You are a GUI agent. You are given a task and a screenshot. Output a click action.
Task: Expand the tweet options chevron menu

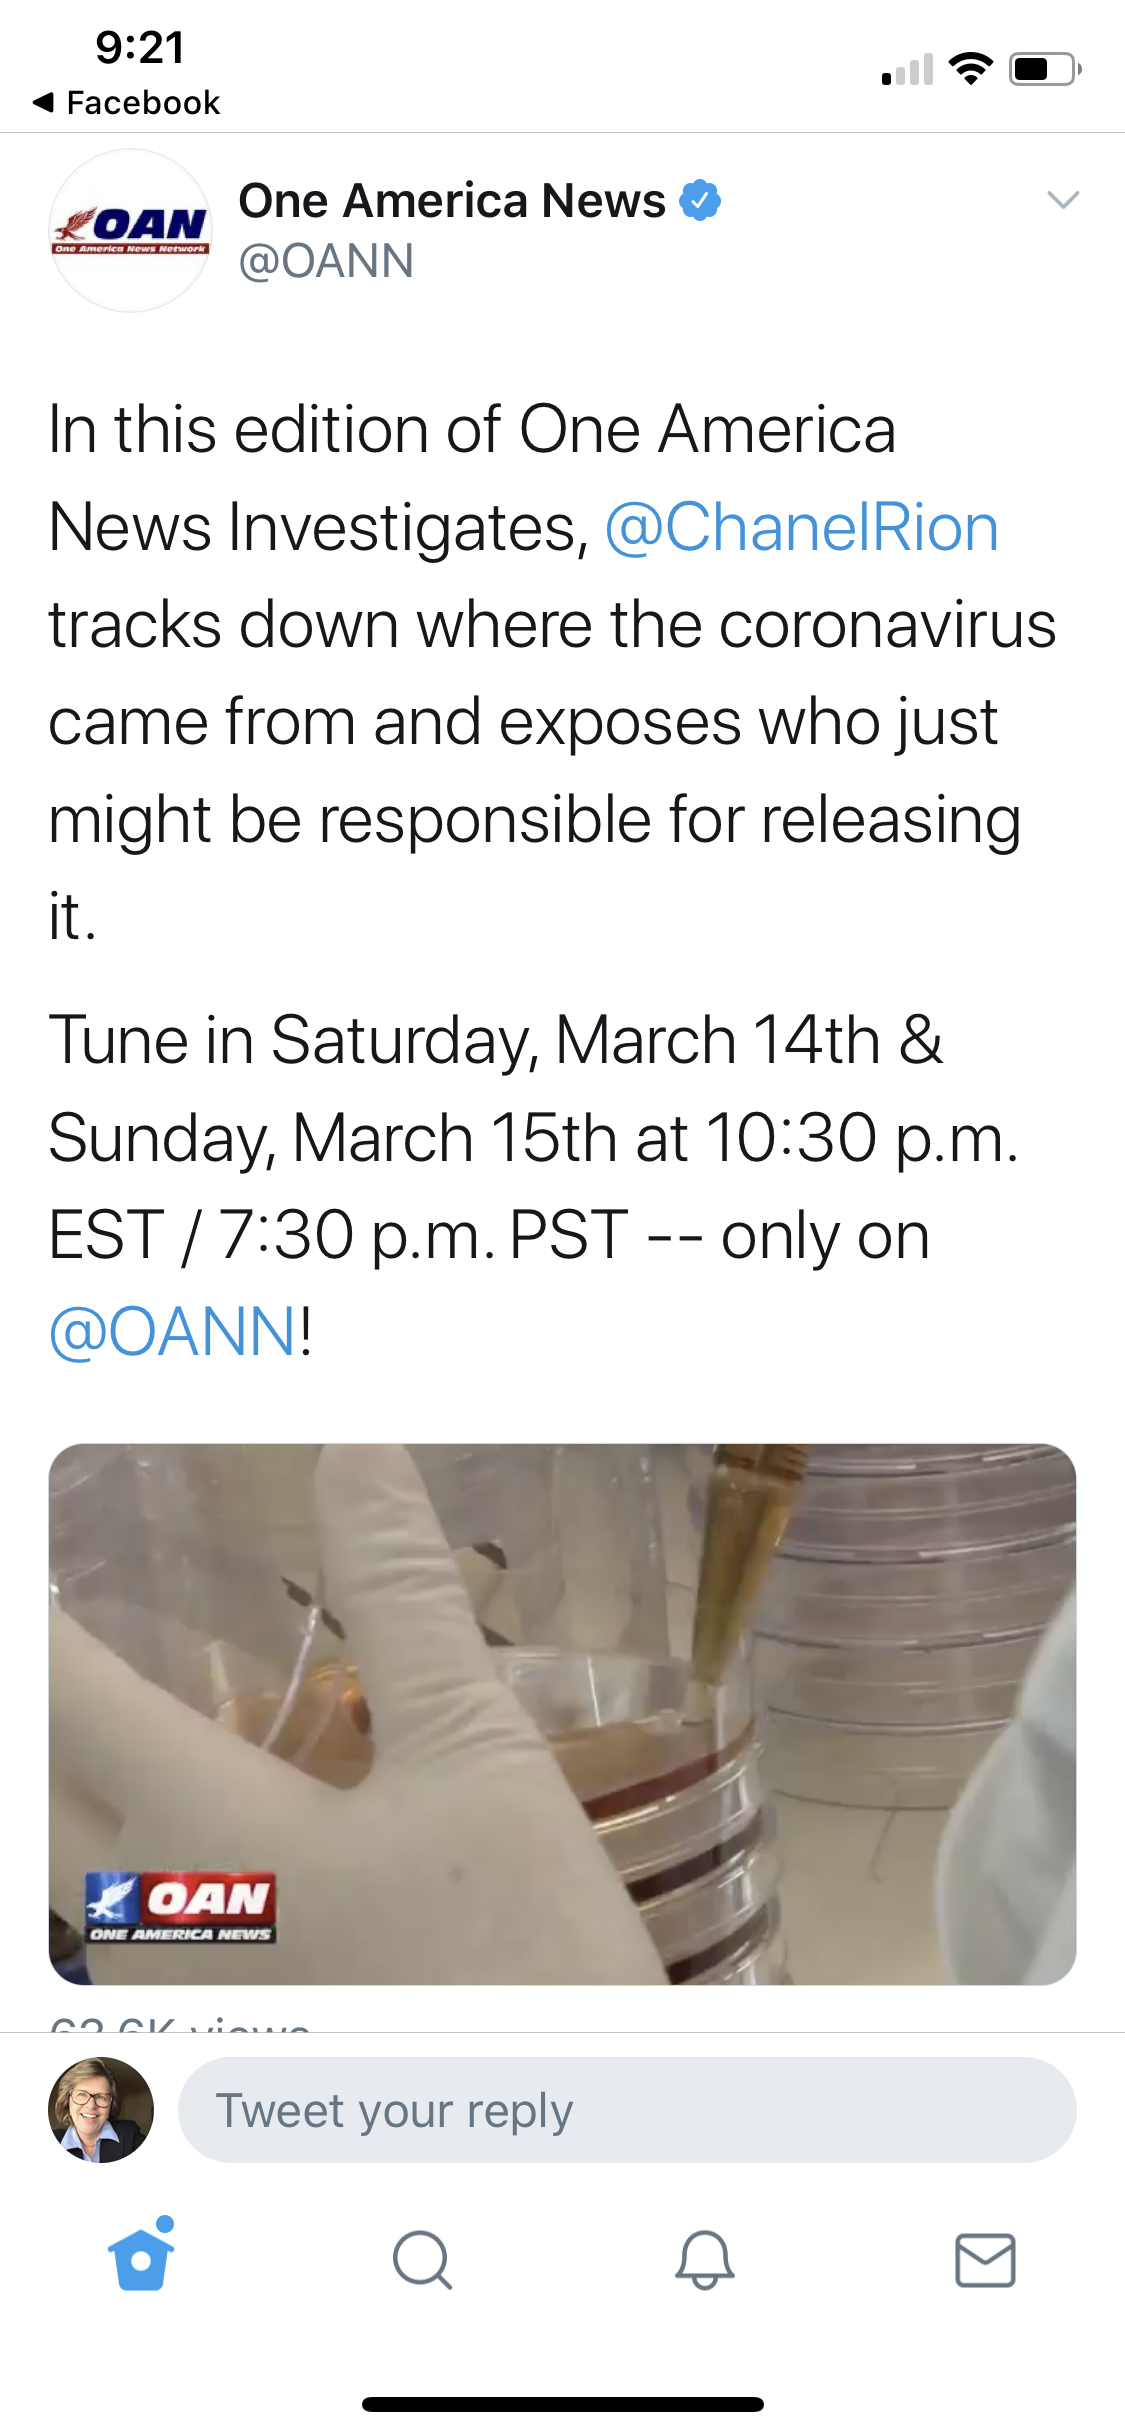point(1062,200)
